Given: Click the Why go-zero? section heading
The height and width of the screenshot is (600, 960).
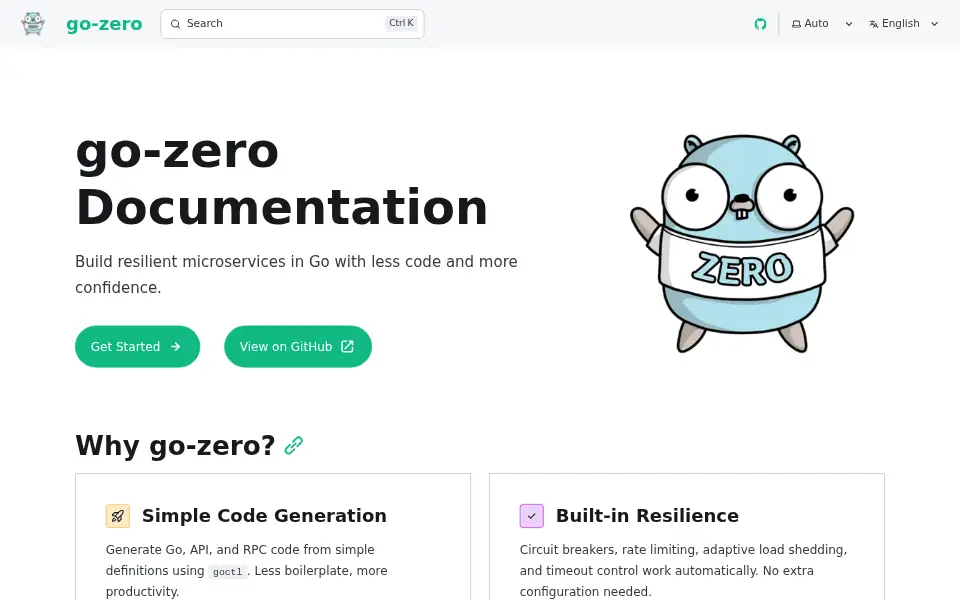Looking at the screenshot, I should pyautogui.click(x=175, y=446).
